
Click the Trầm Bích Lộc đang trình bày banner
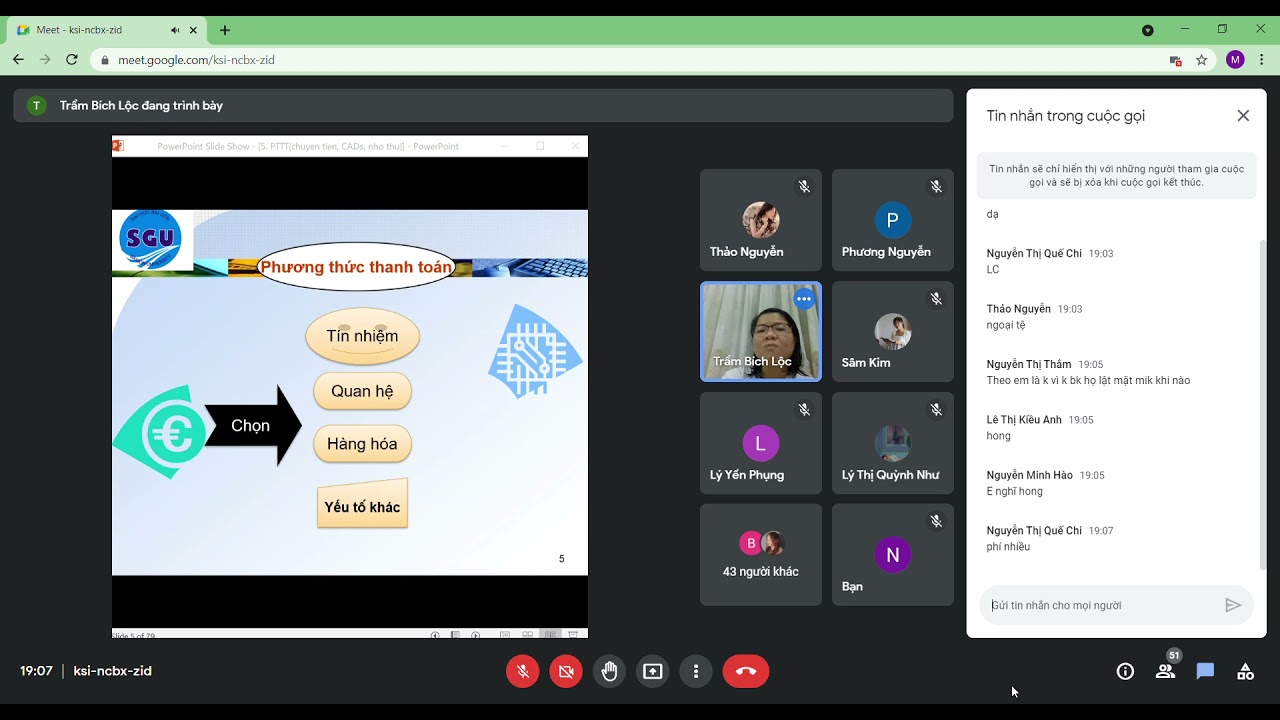483,106
